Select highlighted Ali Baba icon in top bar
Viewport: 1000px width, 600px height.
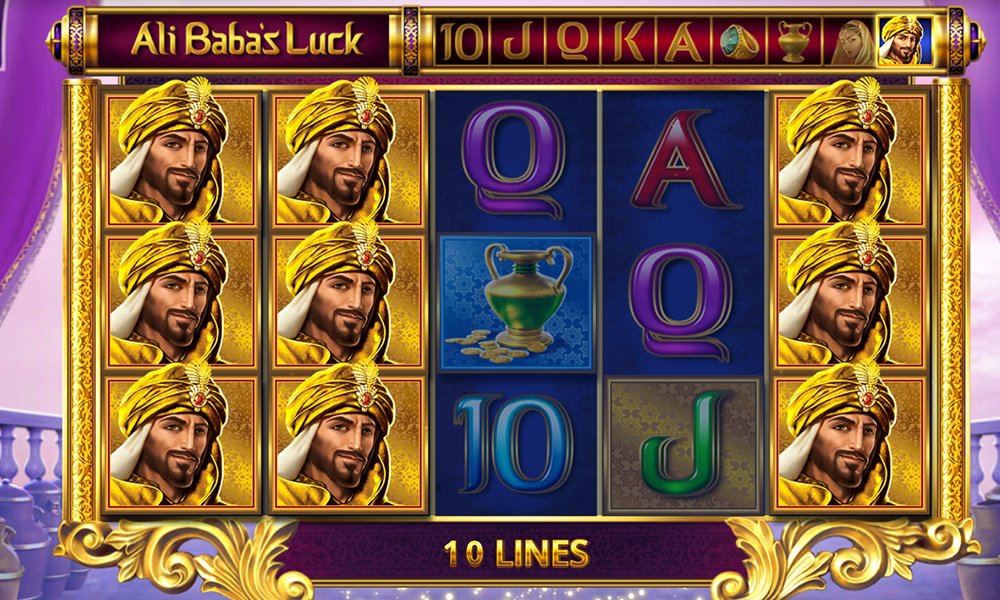tap(905, 41)
